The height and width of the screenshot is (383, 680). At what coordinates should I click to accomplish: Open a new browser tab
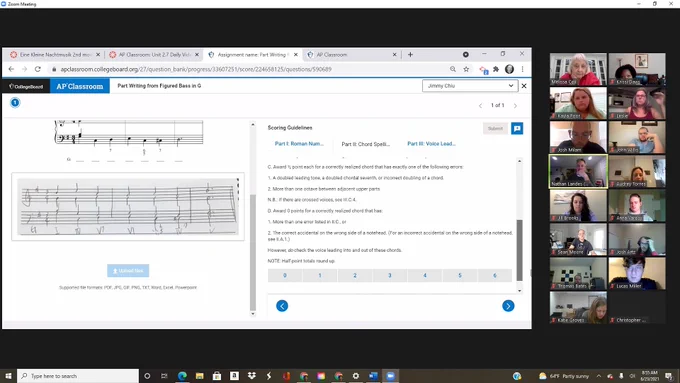pyautogui.click(x=410, y=55)
